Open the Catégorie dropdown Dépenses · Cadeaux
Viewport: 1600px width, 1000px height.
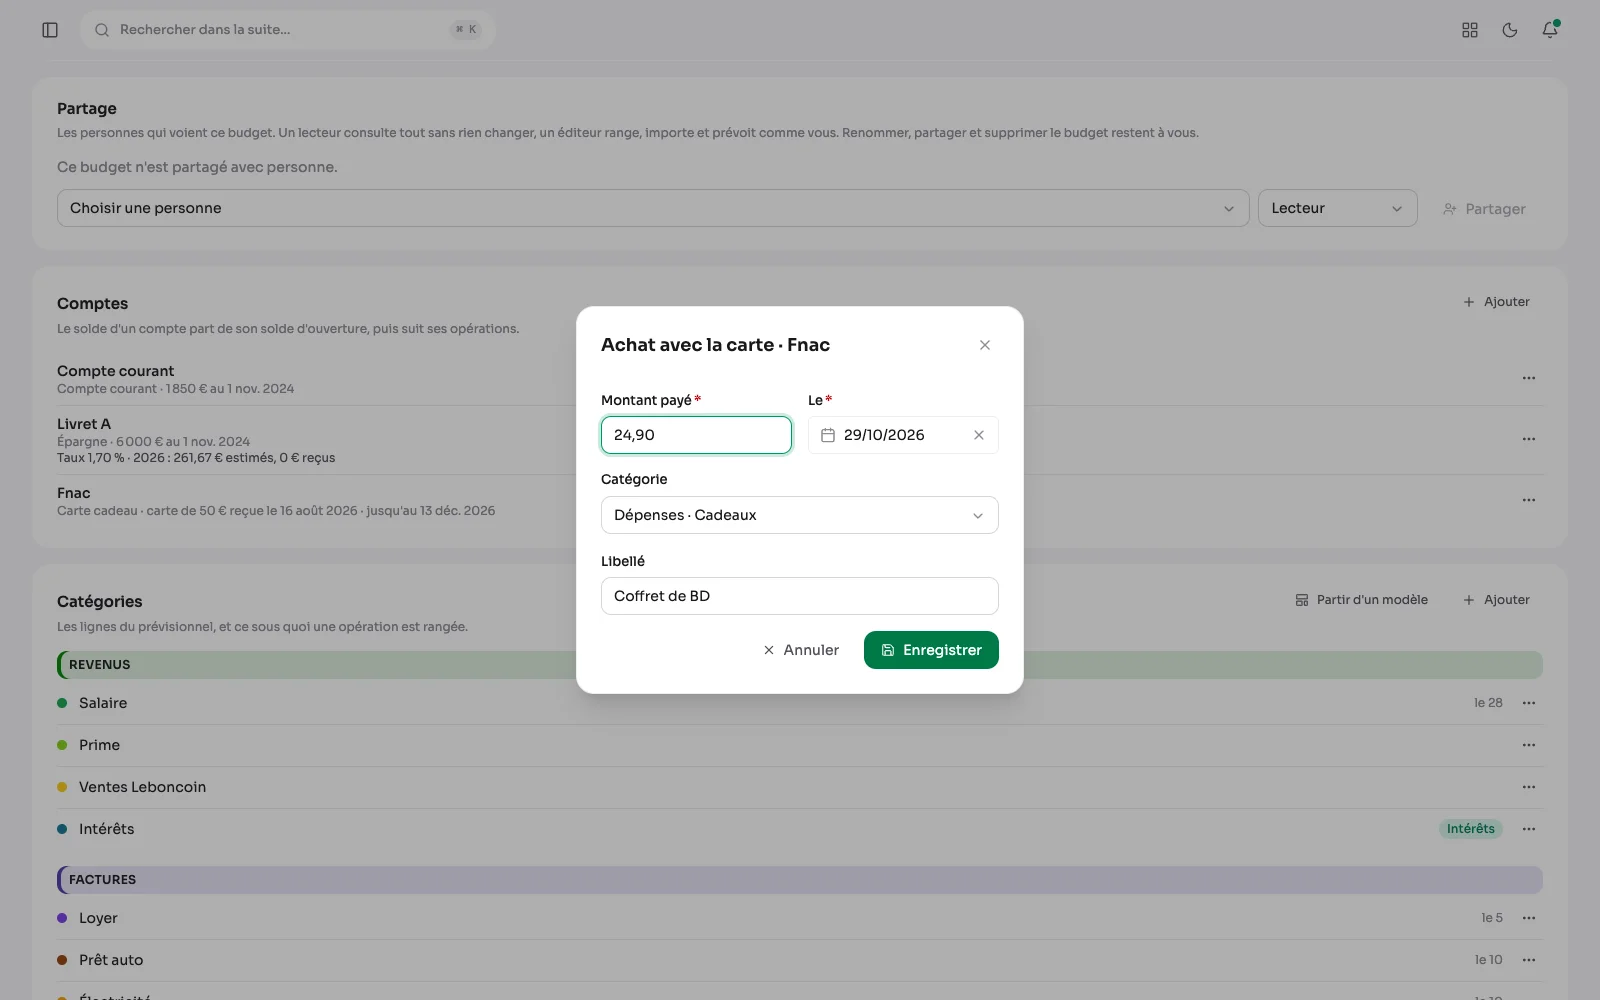point(800,515)
